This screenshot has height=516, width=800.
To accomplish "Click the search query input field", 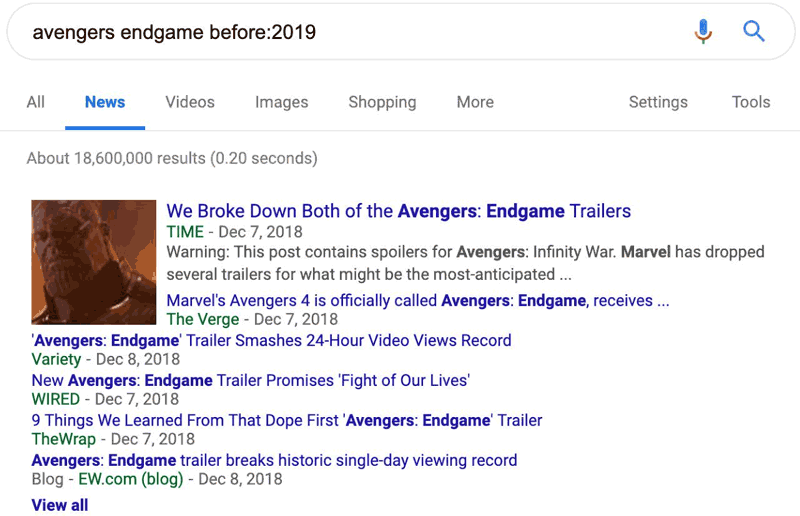I will pyautogui.click(x=340, y=32).
